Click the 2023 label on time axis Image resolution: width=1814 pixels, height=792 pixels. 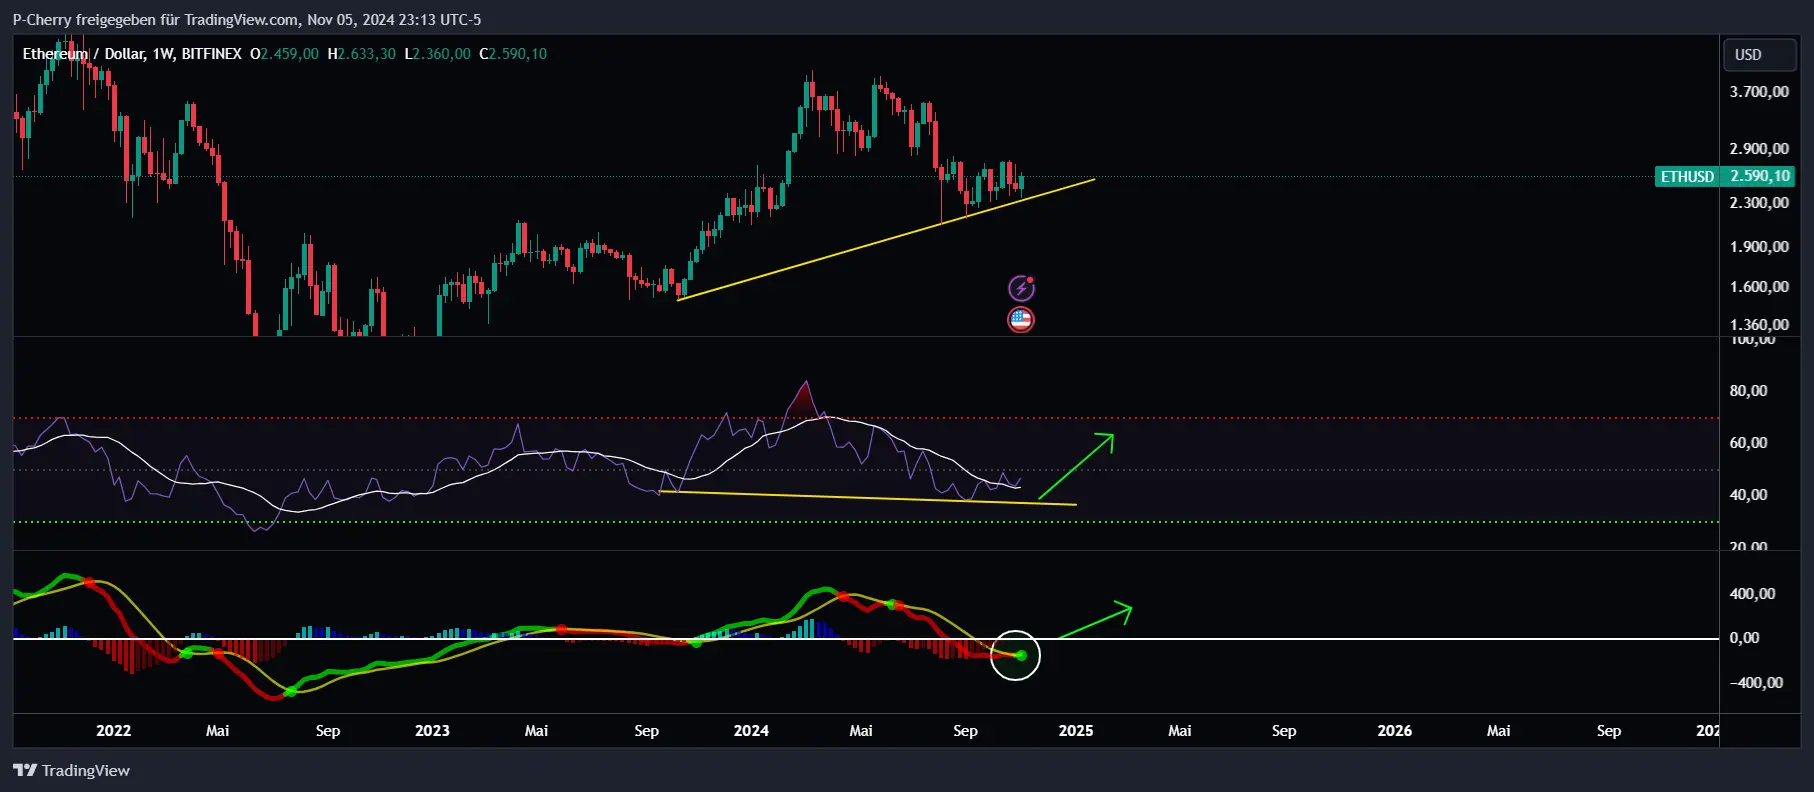[432, 731]
